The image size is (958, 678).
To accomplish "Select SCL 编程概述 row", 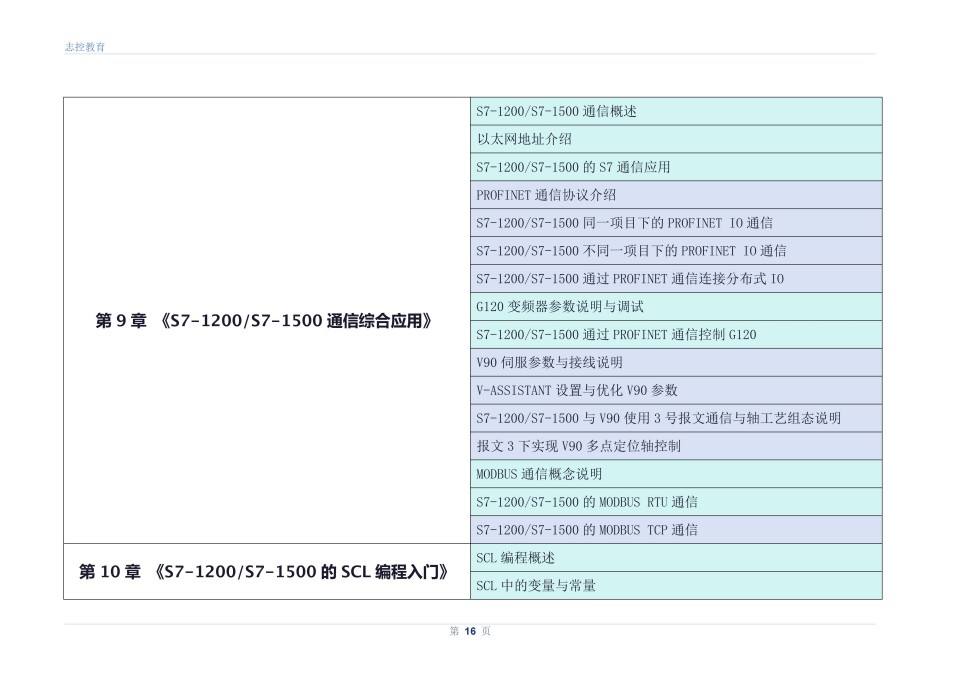I will click(676, 558).
